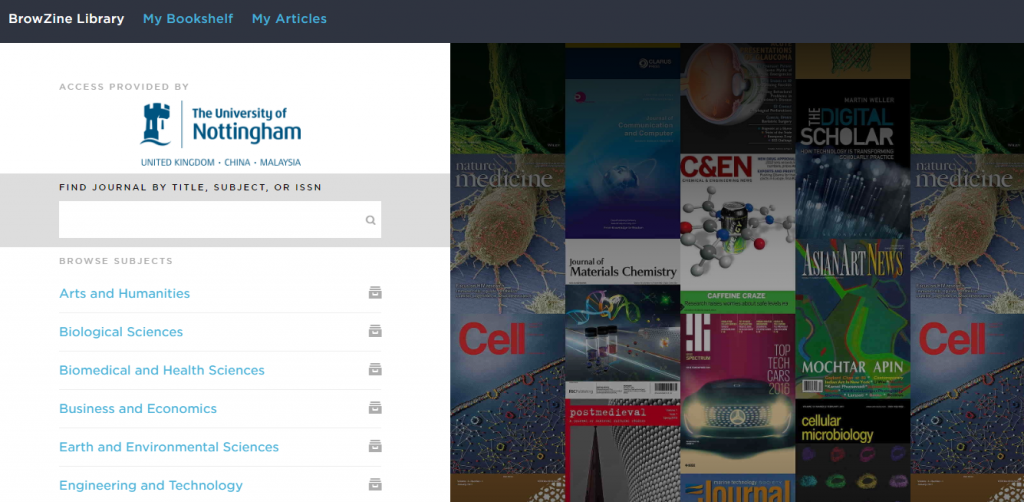Open Biomedical and Health Sciences subject

(162, 370)
